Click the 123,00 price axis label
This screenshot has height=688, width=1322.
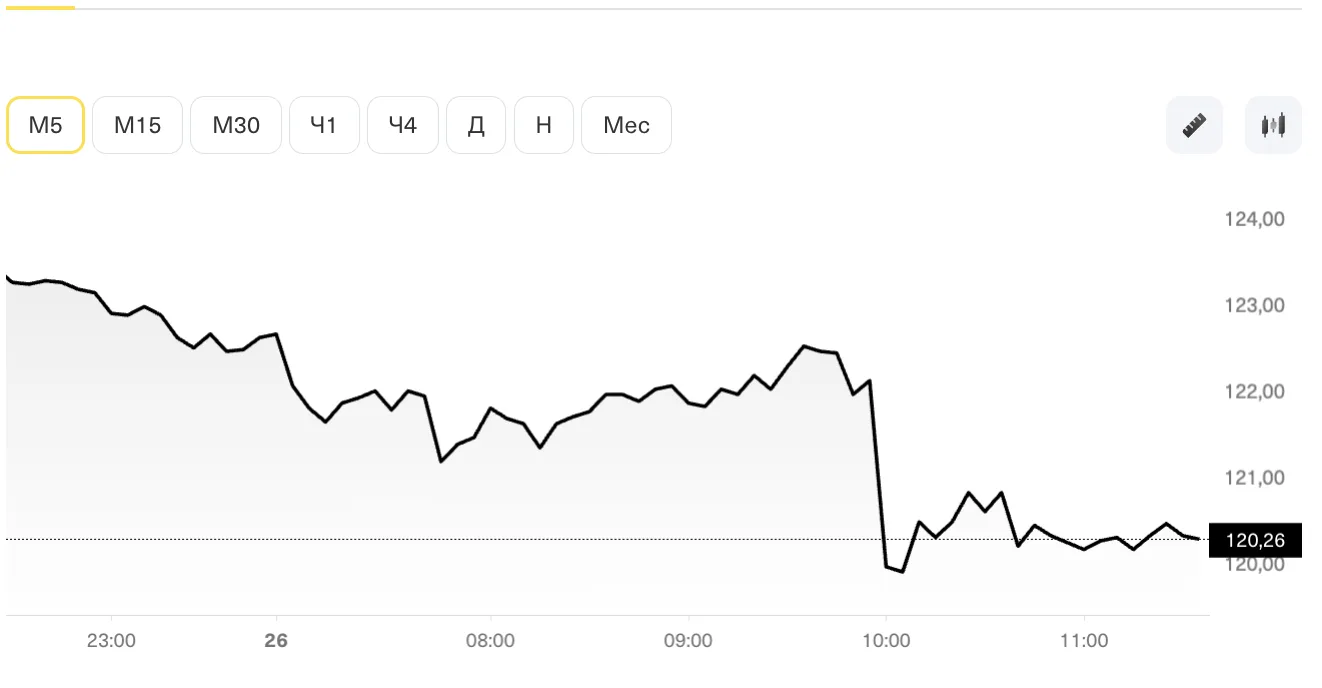1254,305
